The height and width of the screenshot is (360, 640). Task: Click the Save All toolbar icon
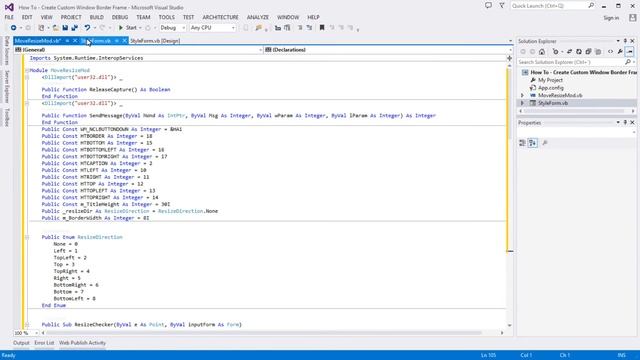(x=75, y=28)
